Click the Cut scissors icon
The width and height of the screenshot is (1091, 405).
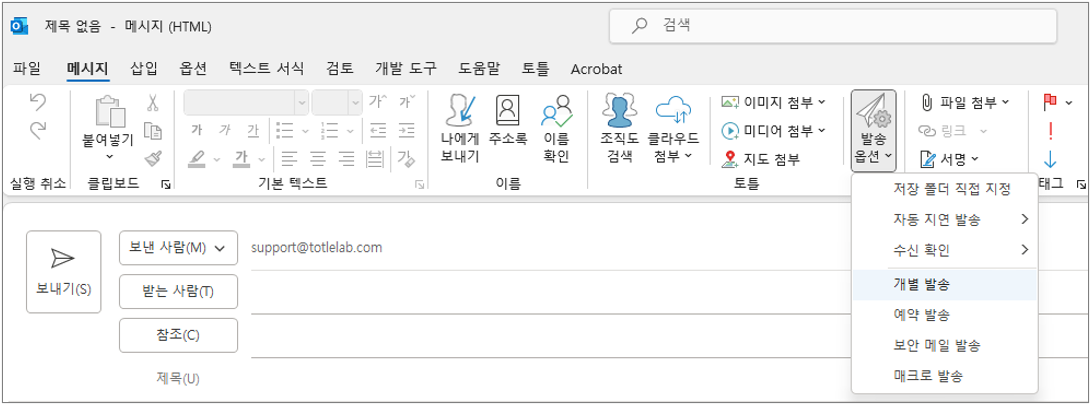152,103
